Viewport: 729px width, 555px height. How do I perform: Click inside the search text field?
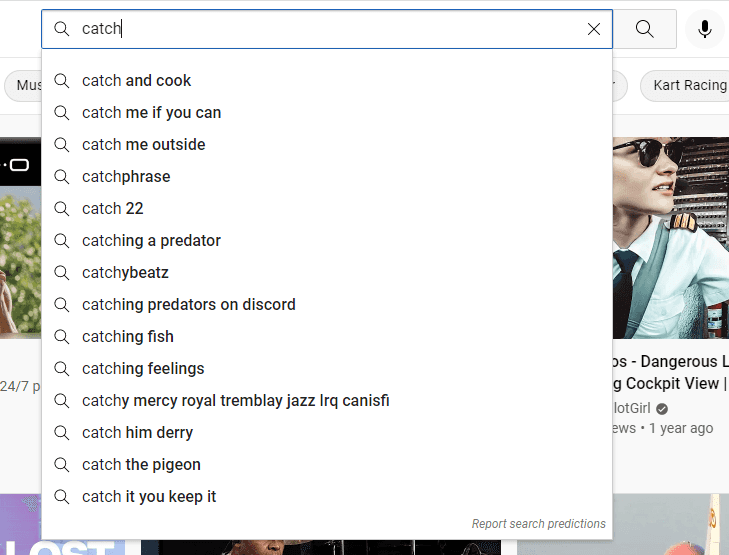tap(330, 29)
